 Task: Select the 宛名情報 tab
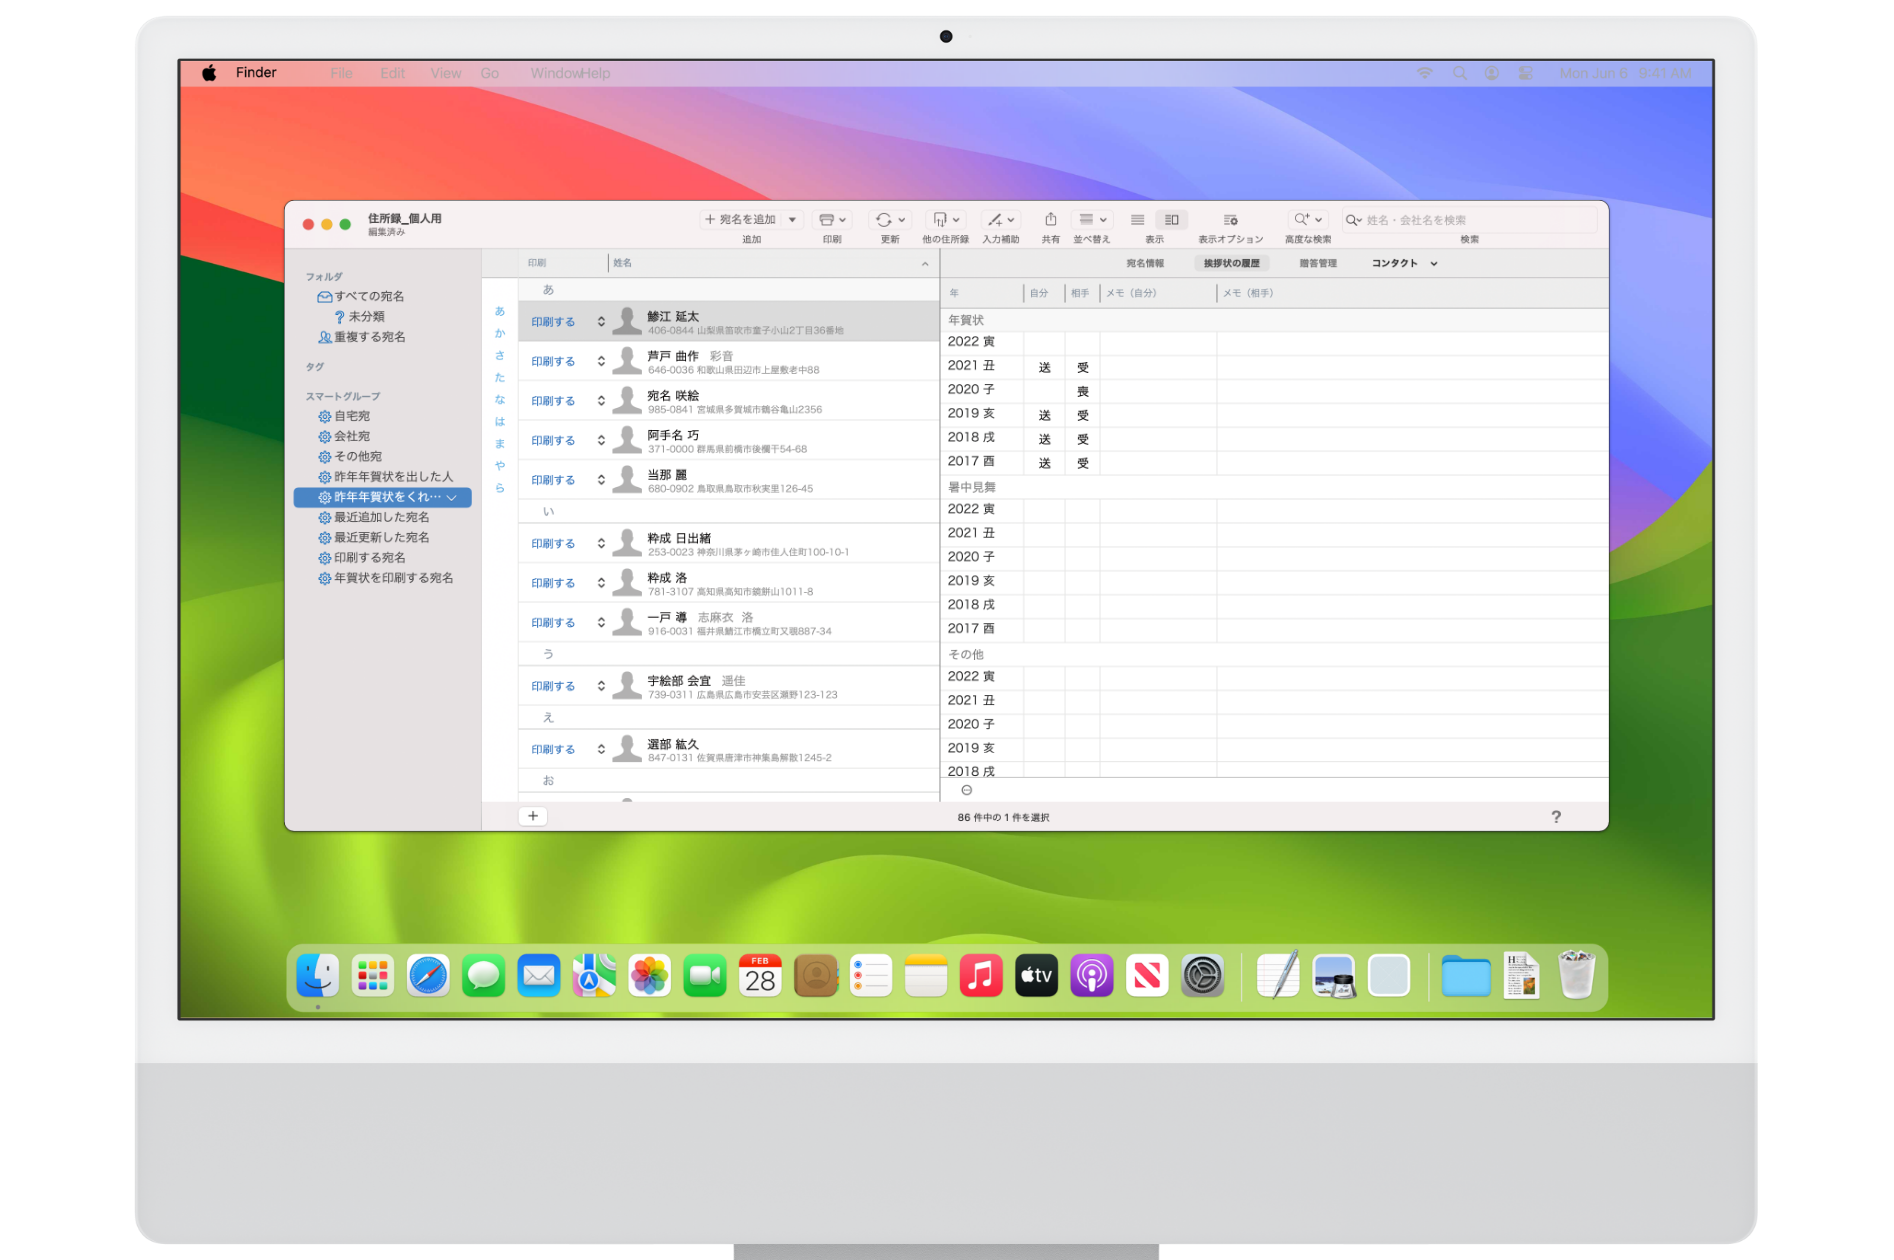coord(1145,264)
